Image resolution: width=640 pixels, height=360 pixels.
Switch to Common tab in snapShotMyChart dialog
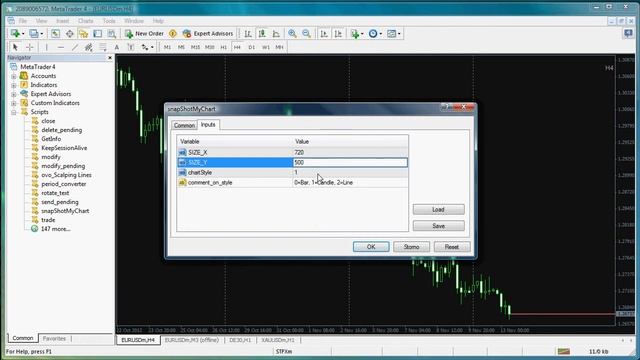(x=184, y=125)
